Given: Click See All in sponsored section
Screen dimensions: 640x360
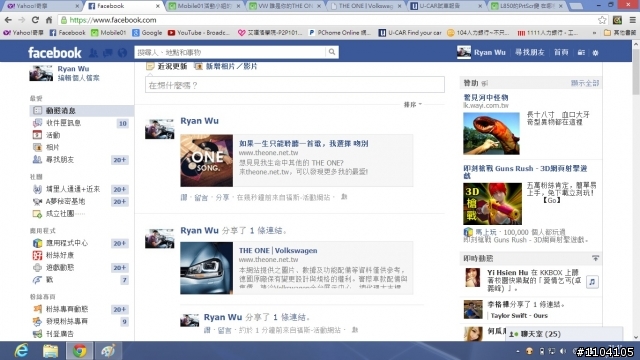Looking at the screenshot, I should tap(584, 83).
